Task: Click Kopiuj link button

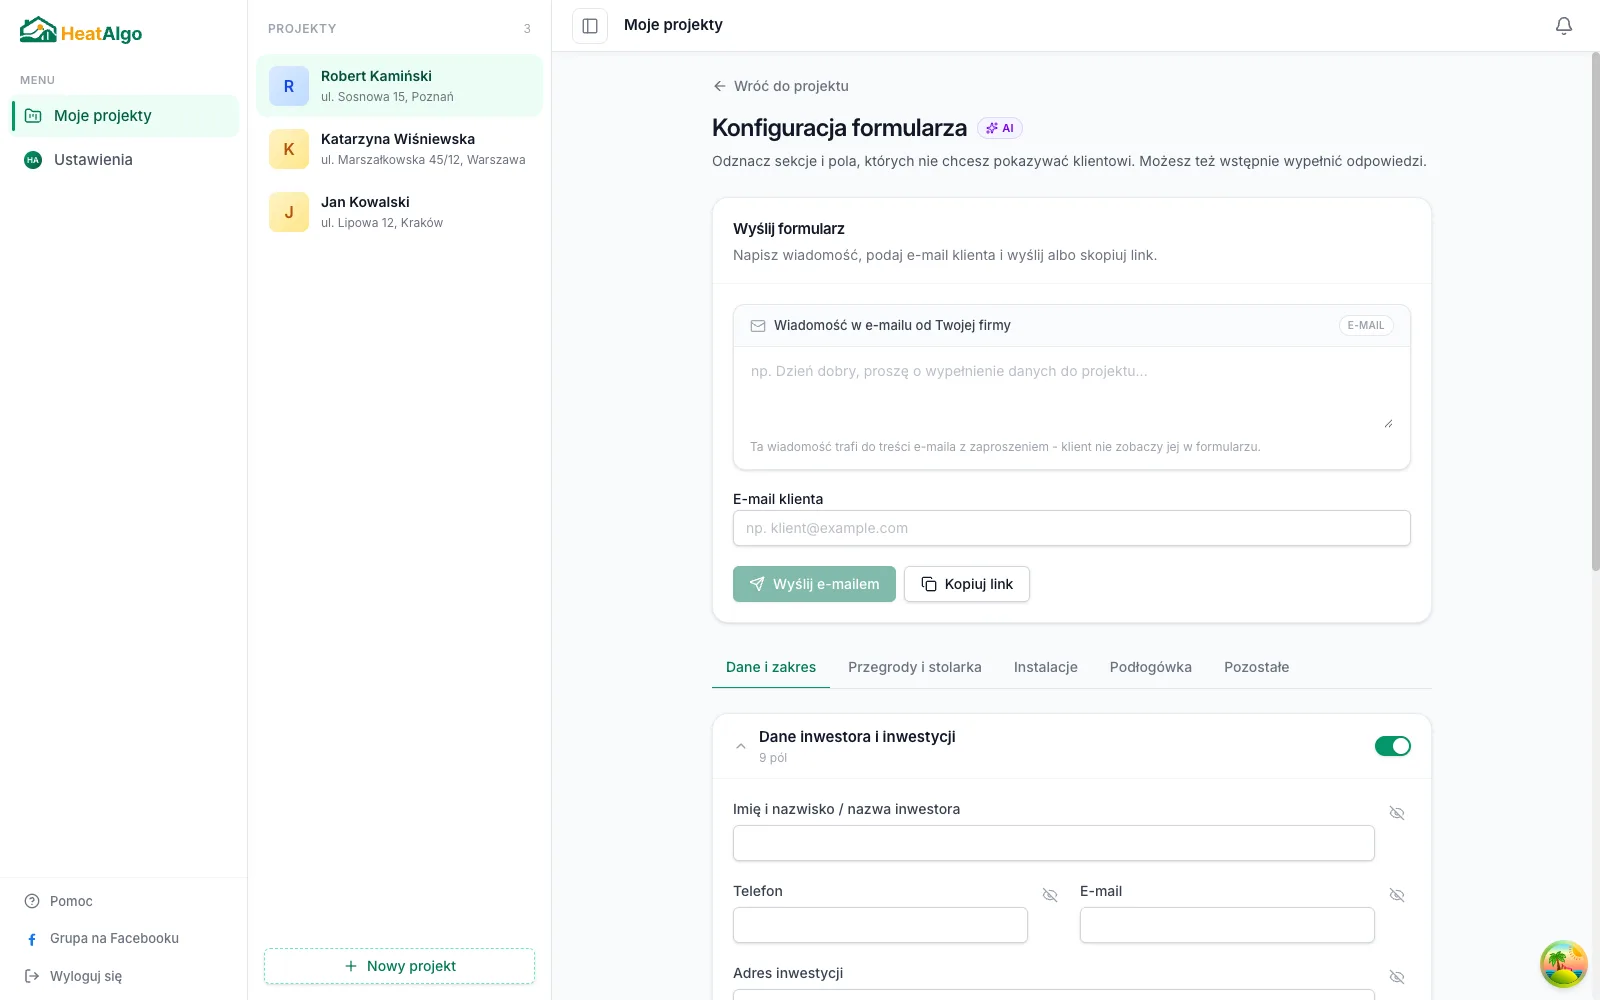Action: pyautogui.click(x=967, y=584)
